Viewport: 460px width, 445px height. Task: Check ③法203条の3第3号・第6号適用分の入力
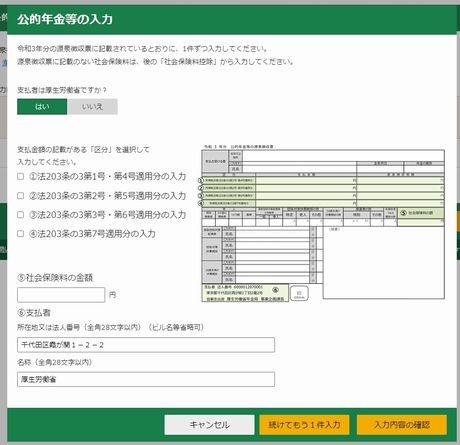tap(21, 215)
